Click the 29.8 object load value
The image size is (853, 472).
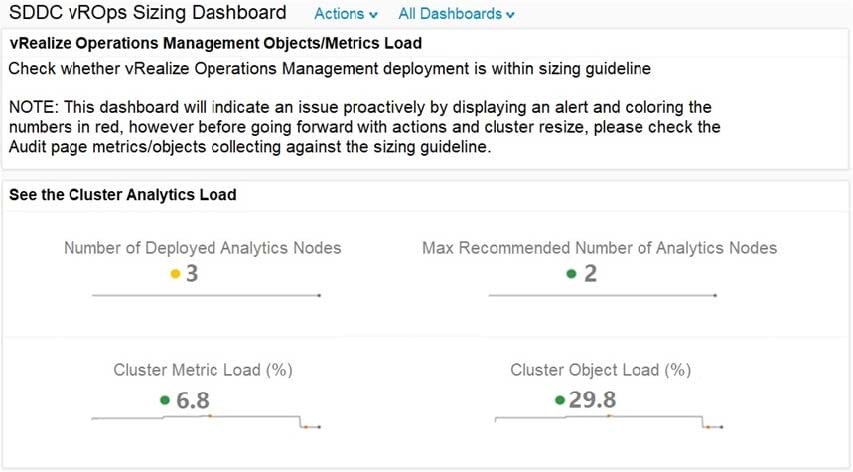point(593,400)
